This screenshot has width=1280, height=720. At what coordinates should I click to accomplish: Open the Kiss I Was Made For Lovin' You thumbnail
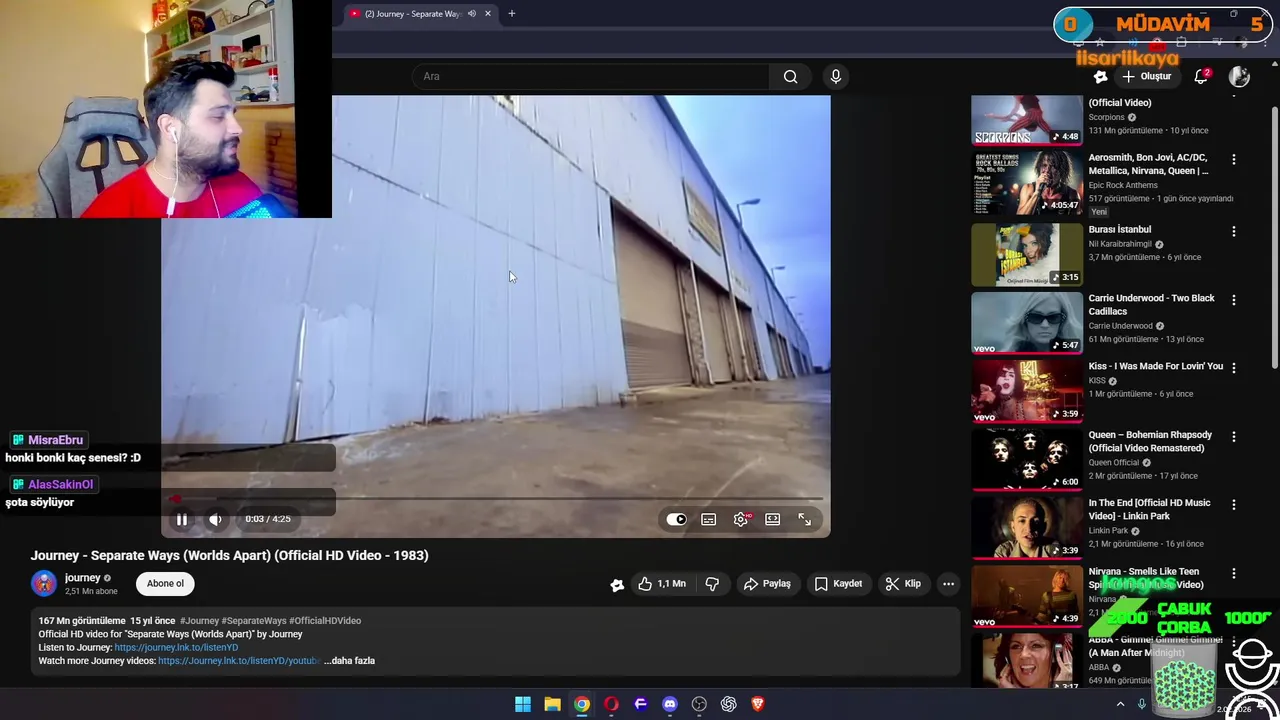[x=1027, y=391]
